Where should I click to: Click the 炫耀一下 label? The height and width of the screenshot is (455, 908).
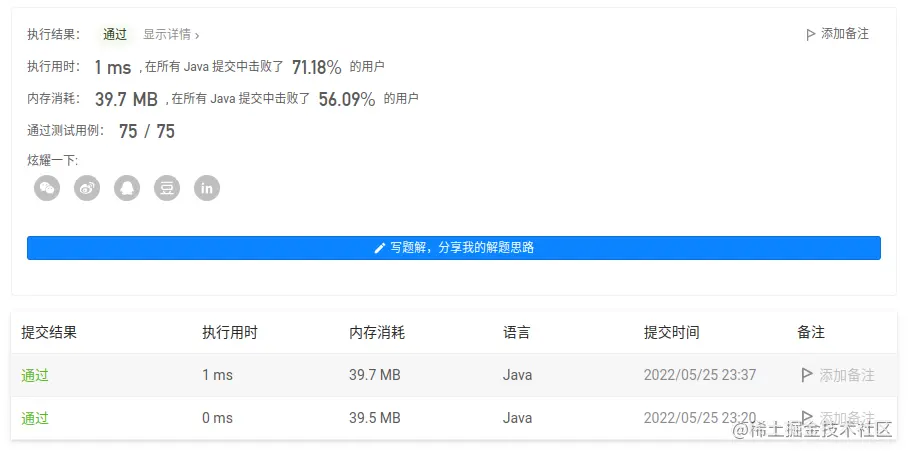(53, 160)
